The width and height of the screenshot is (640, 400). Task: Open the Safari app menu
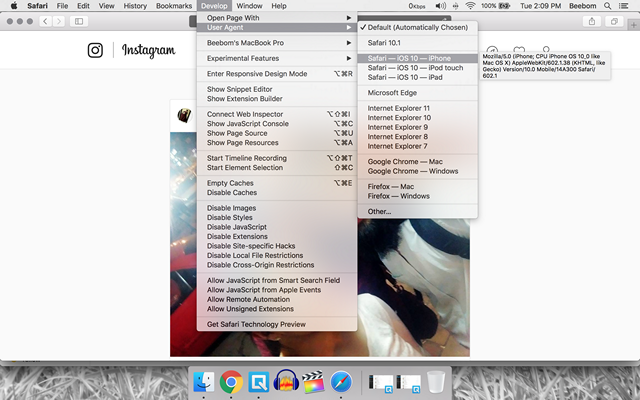[x=38, y=6]
